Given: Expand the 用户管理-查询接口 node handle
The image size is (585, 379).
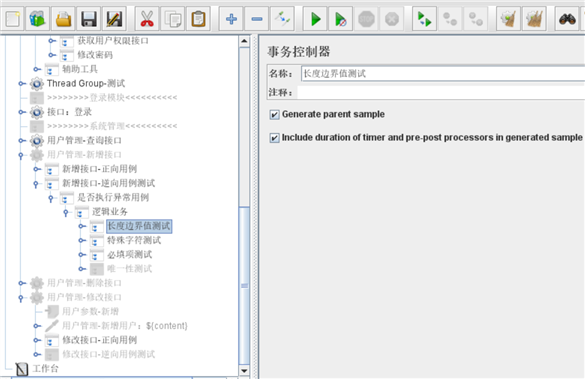Looking at the screenshot, I should (x=22, y=141).
